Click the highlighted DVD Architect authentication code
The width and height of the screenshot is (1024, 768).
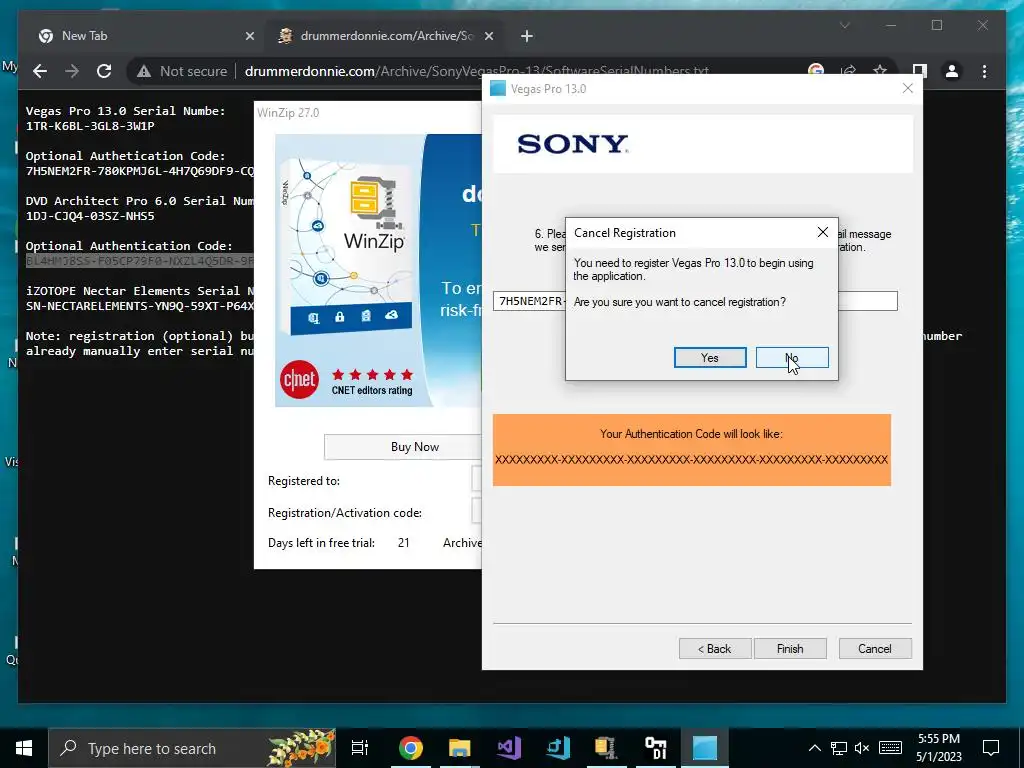click(139, 261)
